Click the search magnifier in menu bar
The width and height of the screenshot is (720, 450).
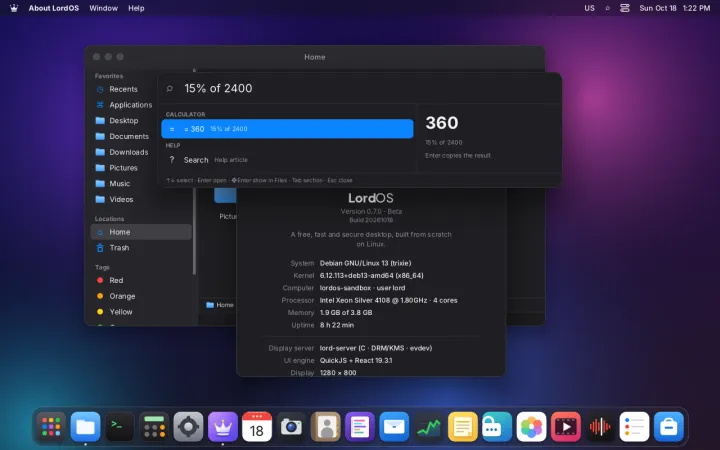coord(608,8)
